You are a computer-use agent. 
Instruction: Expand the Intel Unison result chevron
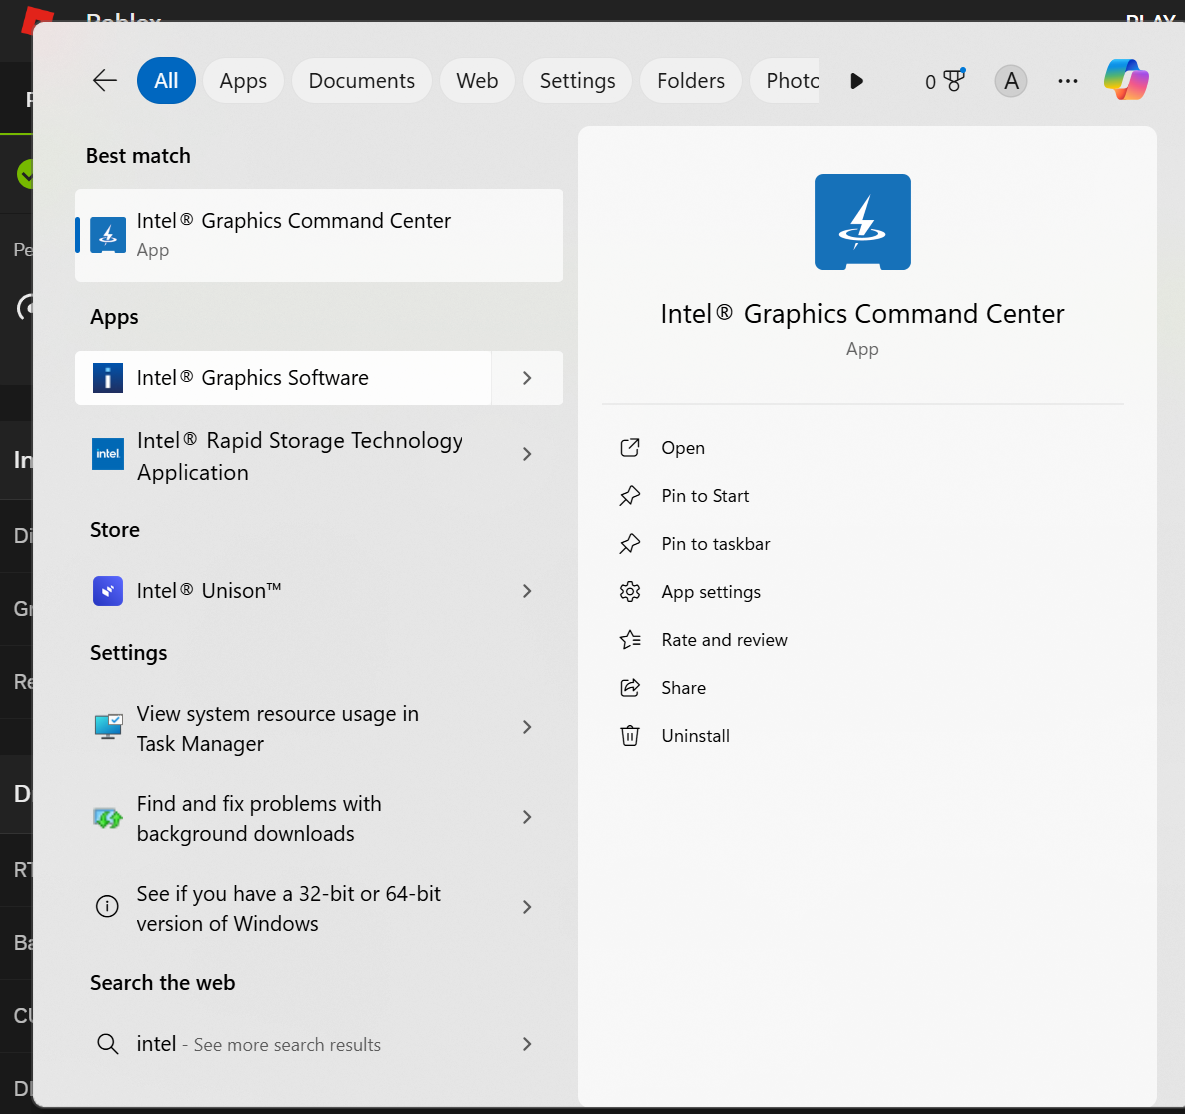527,591
